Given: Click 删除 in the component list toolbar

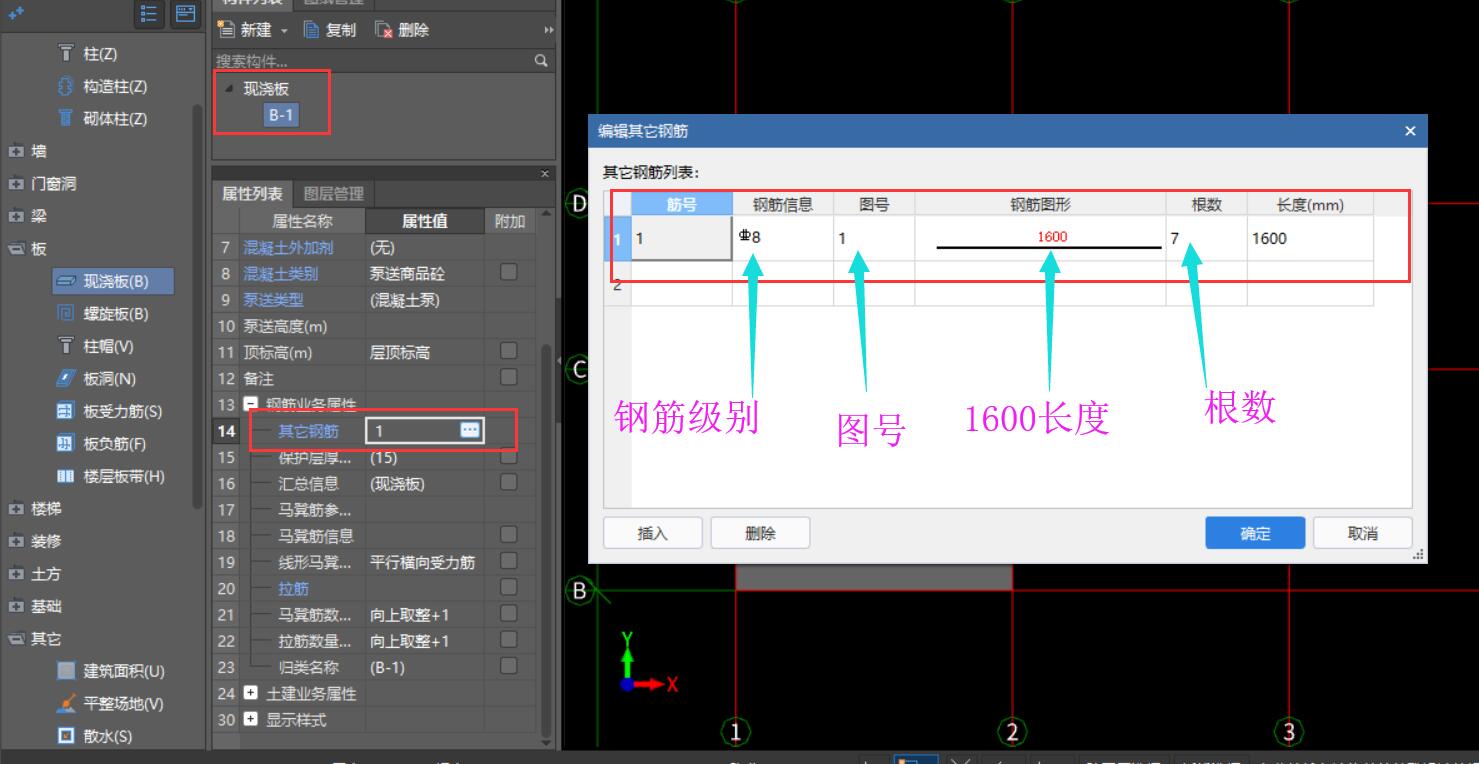Looking at the screenshot, I should coord(402,30).
